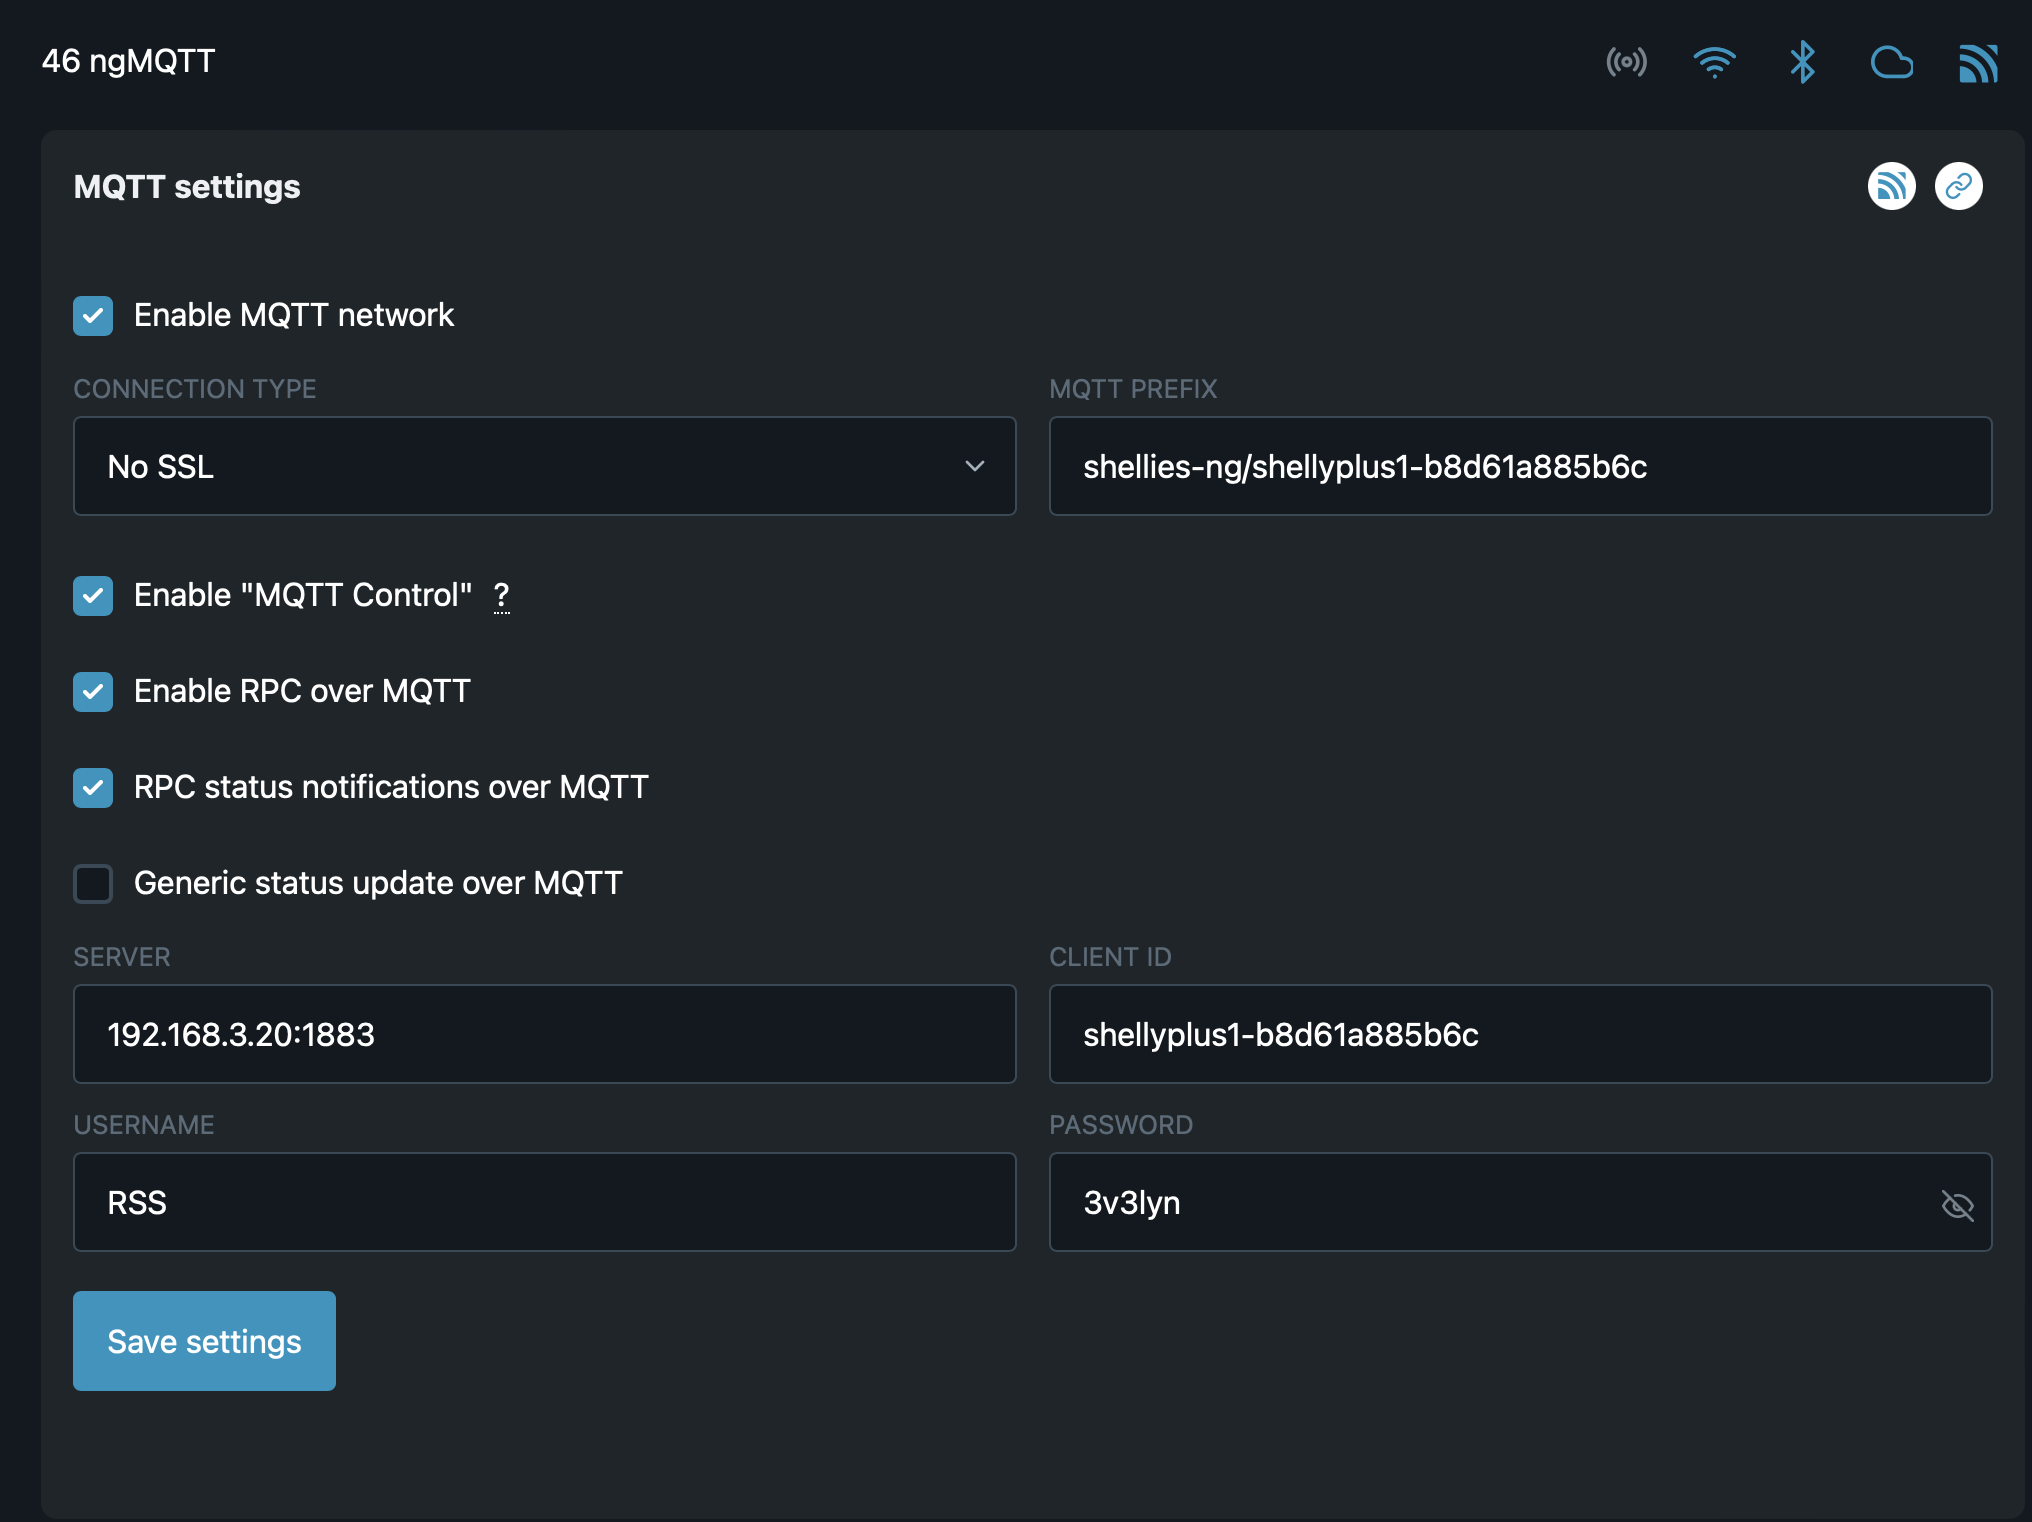Screen dimensions: 2032x1522
Task: Toggle Enable MQTT network checkbox
Action: click(93, 316)
